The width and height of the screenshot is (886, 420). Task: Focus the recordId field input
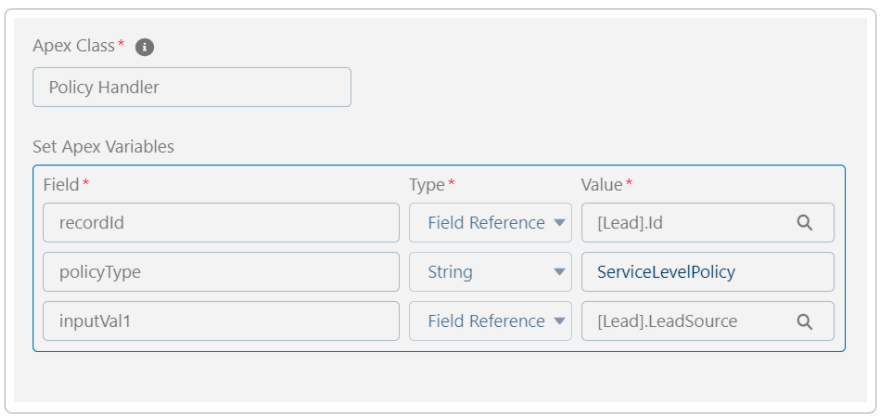(221, 223)
